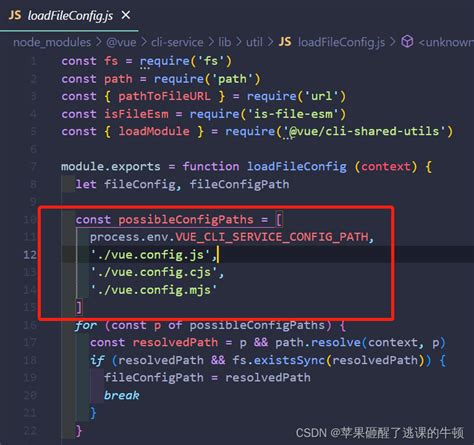Click the loadFileConfig function name
The width and height of the screenshot is (474, 445).
point(297,166)
